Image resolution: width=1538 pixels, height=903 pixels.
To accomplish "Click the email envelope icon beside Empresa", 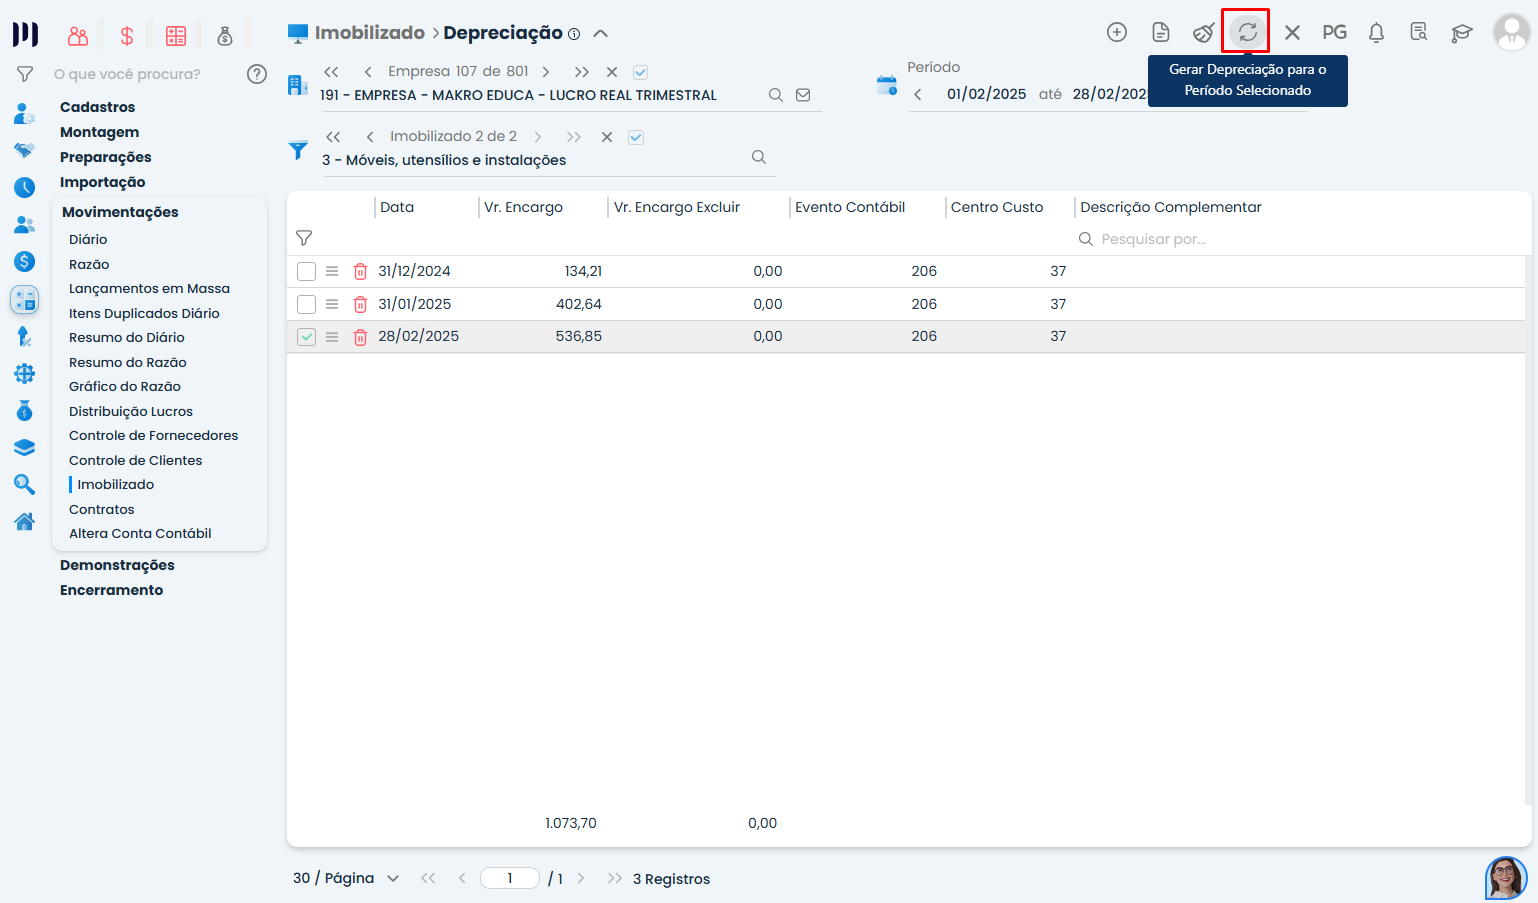I will (803, 95).
